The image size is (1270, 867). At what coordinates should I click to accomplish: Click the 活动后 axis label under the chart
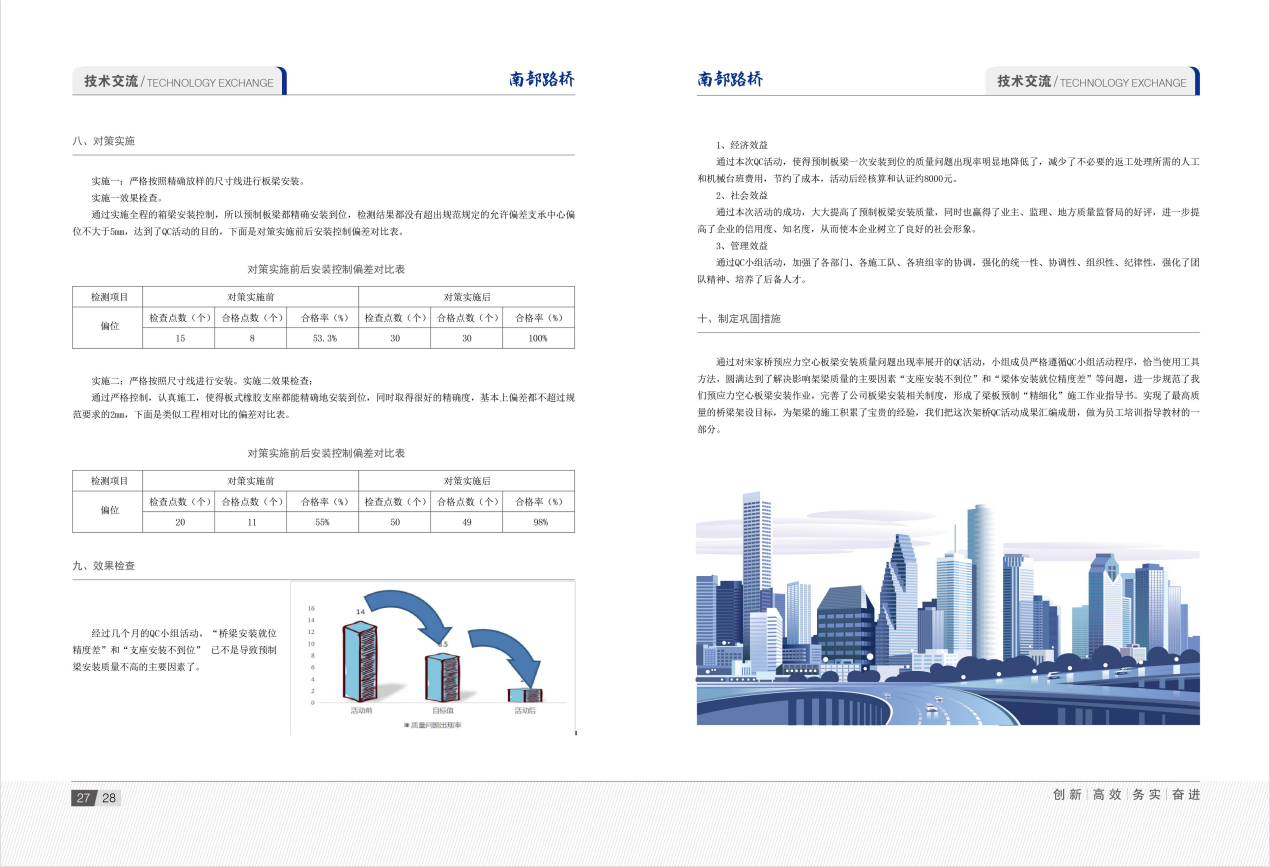click(x=525, y=710)
